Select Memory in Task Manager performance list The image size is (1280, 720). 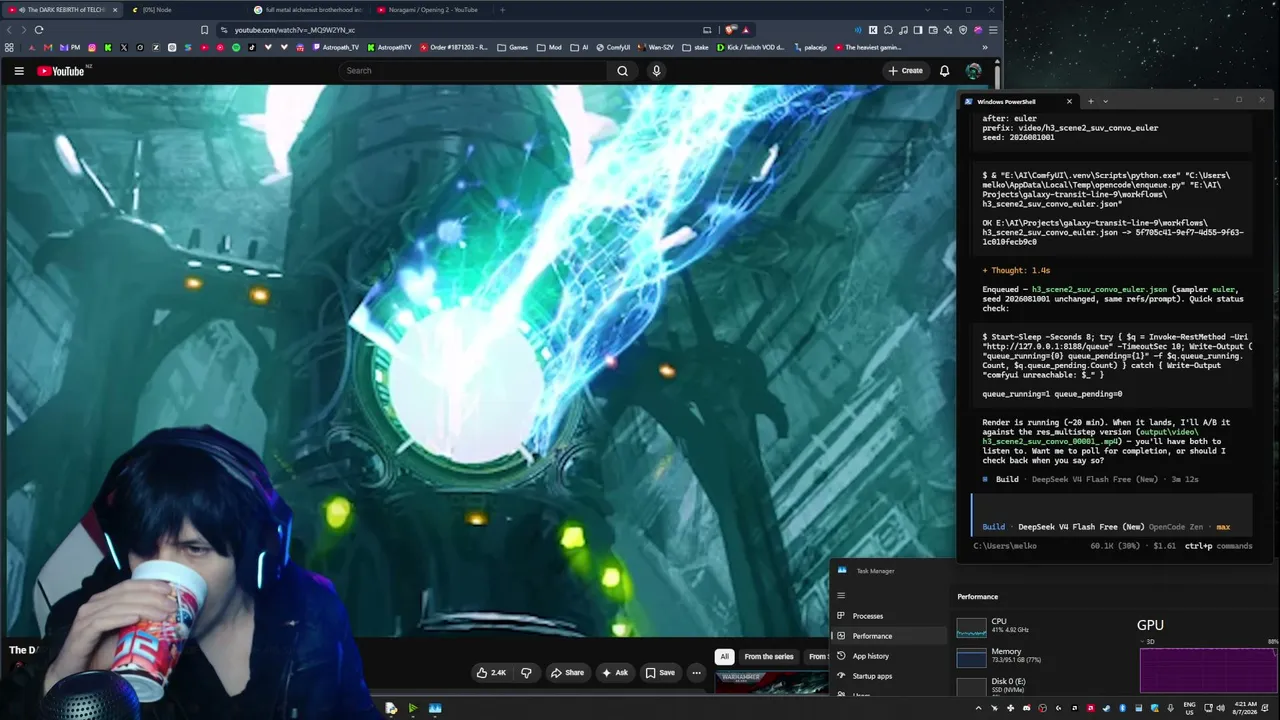pyautogui.click(x=1041, y=656)
